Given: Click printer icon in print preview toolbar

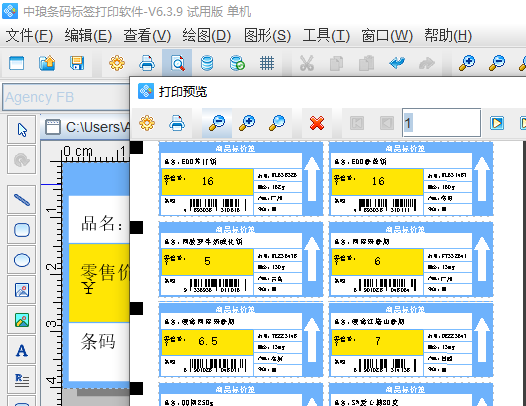Looking at the screenshot, I should (x=177, y=123).
